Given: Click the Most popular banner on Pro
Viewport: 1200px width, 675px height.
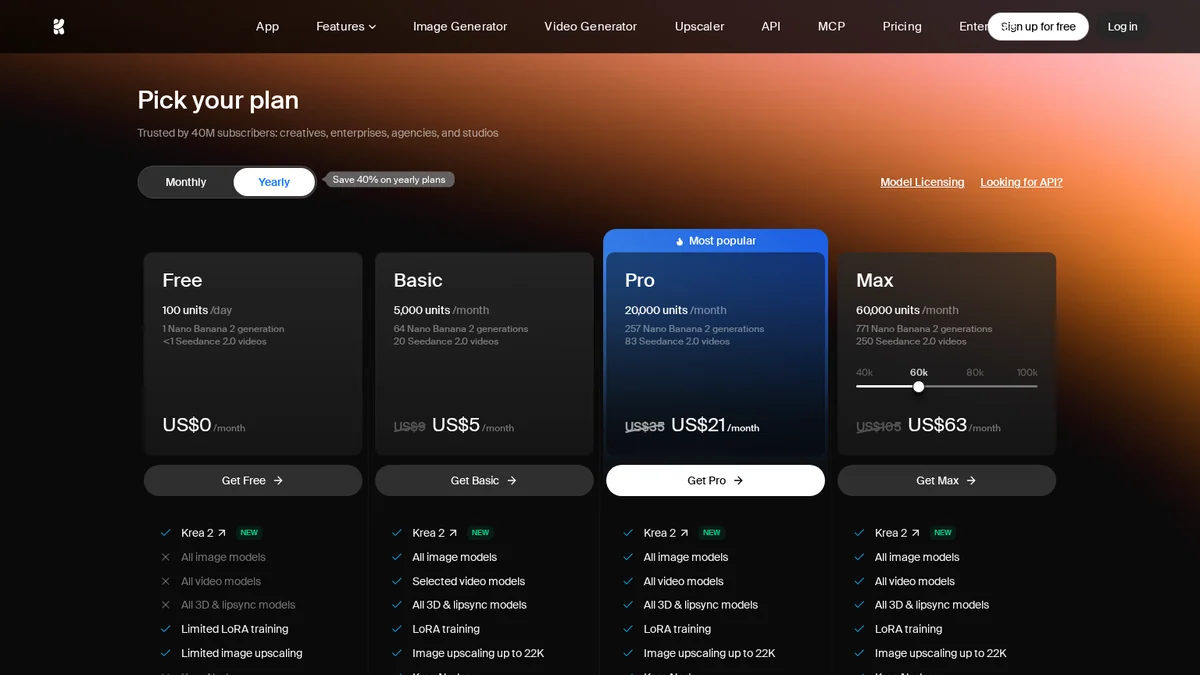Looking at the screenshot, I should [x=715, y=241].
